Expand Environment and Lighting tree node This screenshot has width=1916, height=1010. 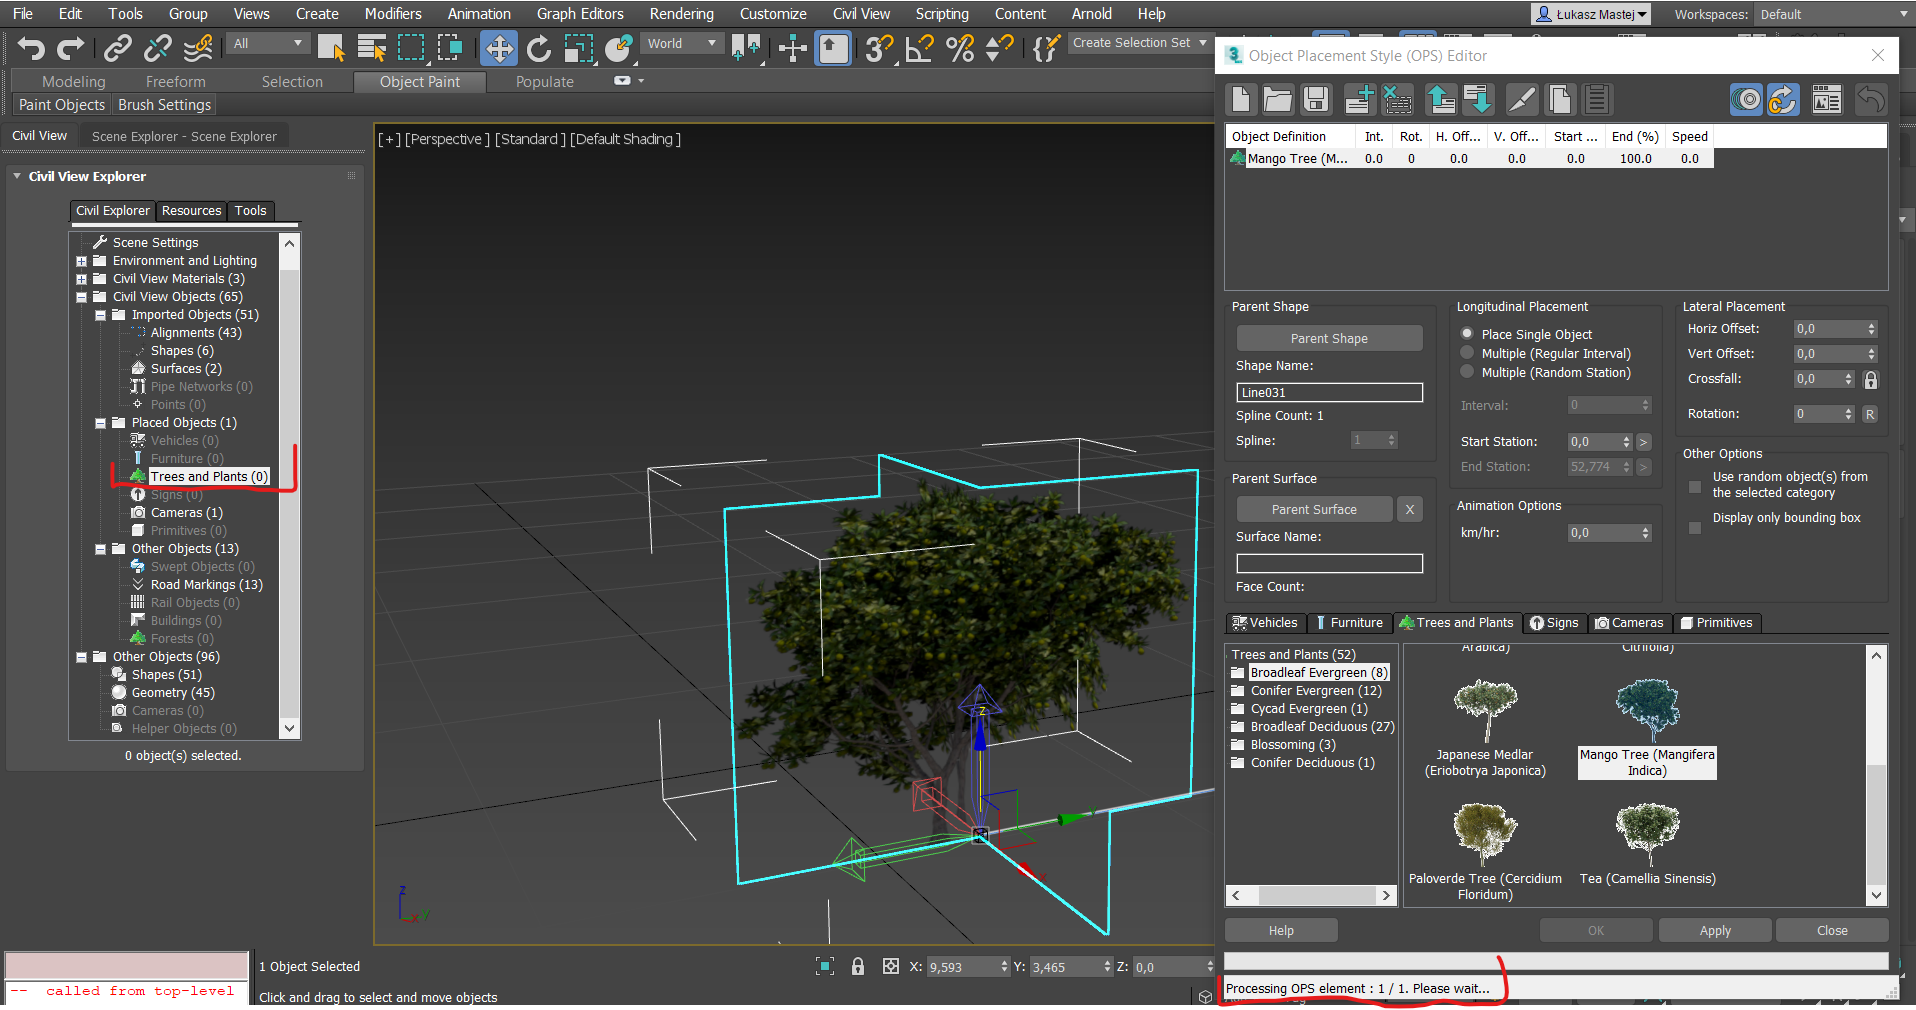point(81,260)
